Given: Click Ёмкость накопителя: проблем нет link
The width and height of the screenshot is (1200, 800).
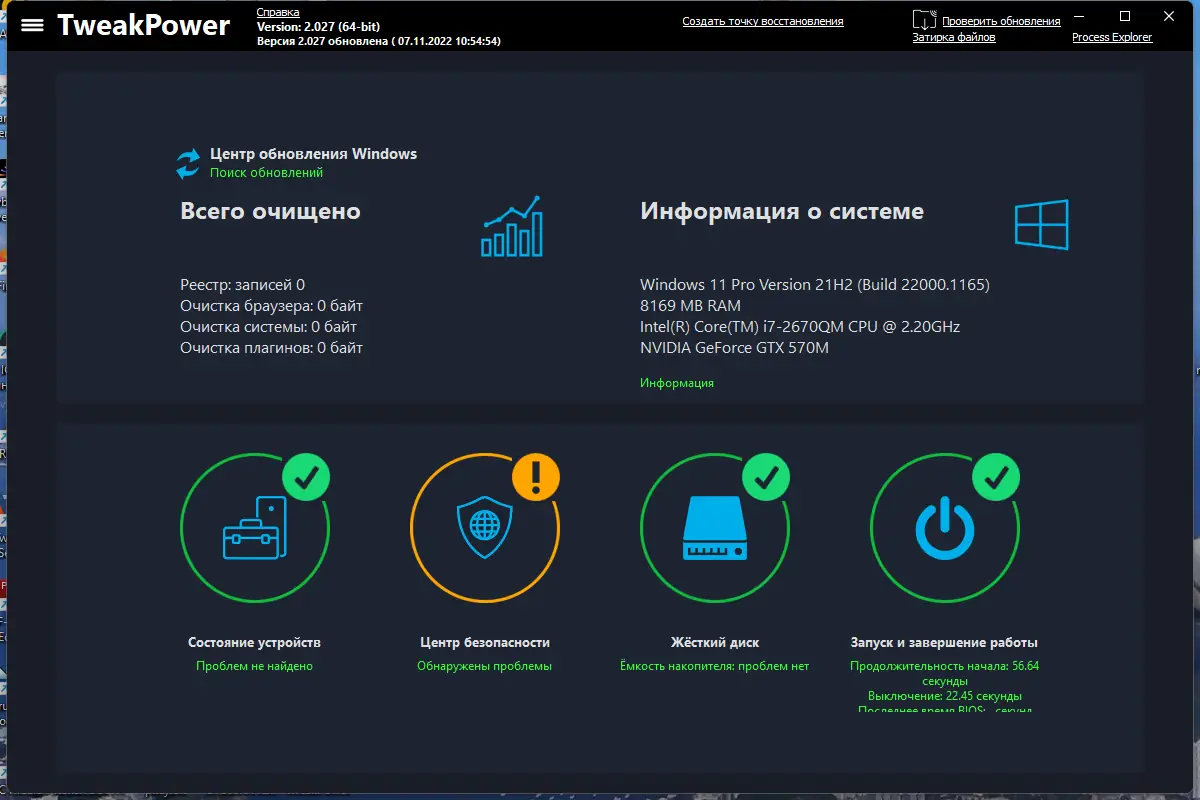Looking at the screenshot, I should [x=714, y=666].
